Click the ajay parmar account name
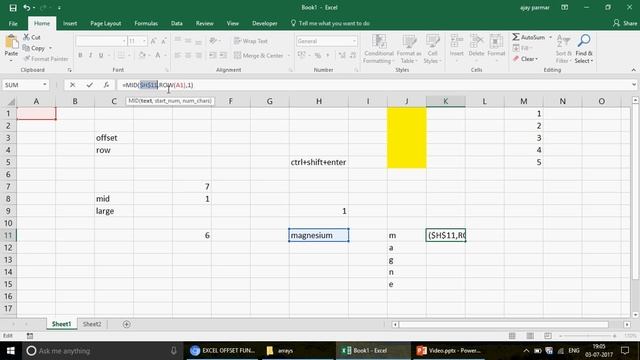This screenshot has width=640, height=360. pos(535,7)
